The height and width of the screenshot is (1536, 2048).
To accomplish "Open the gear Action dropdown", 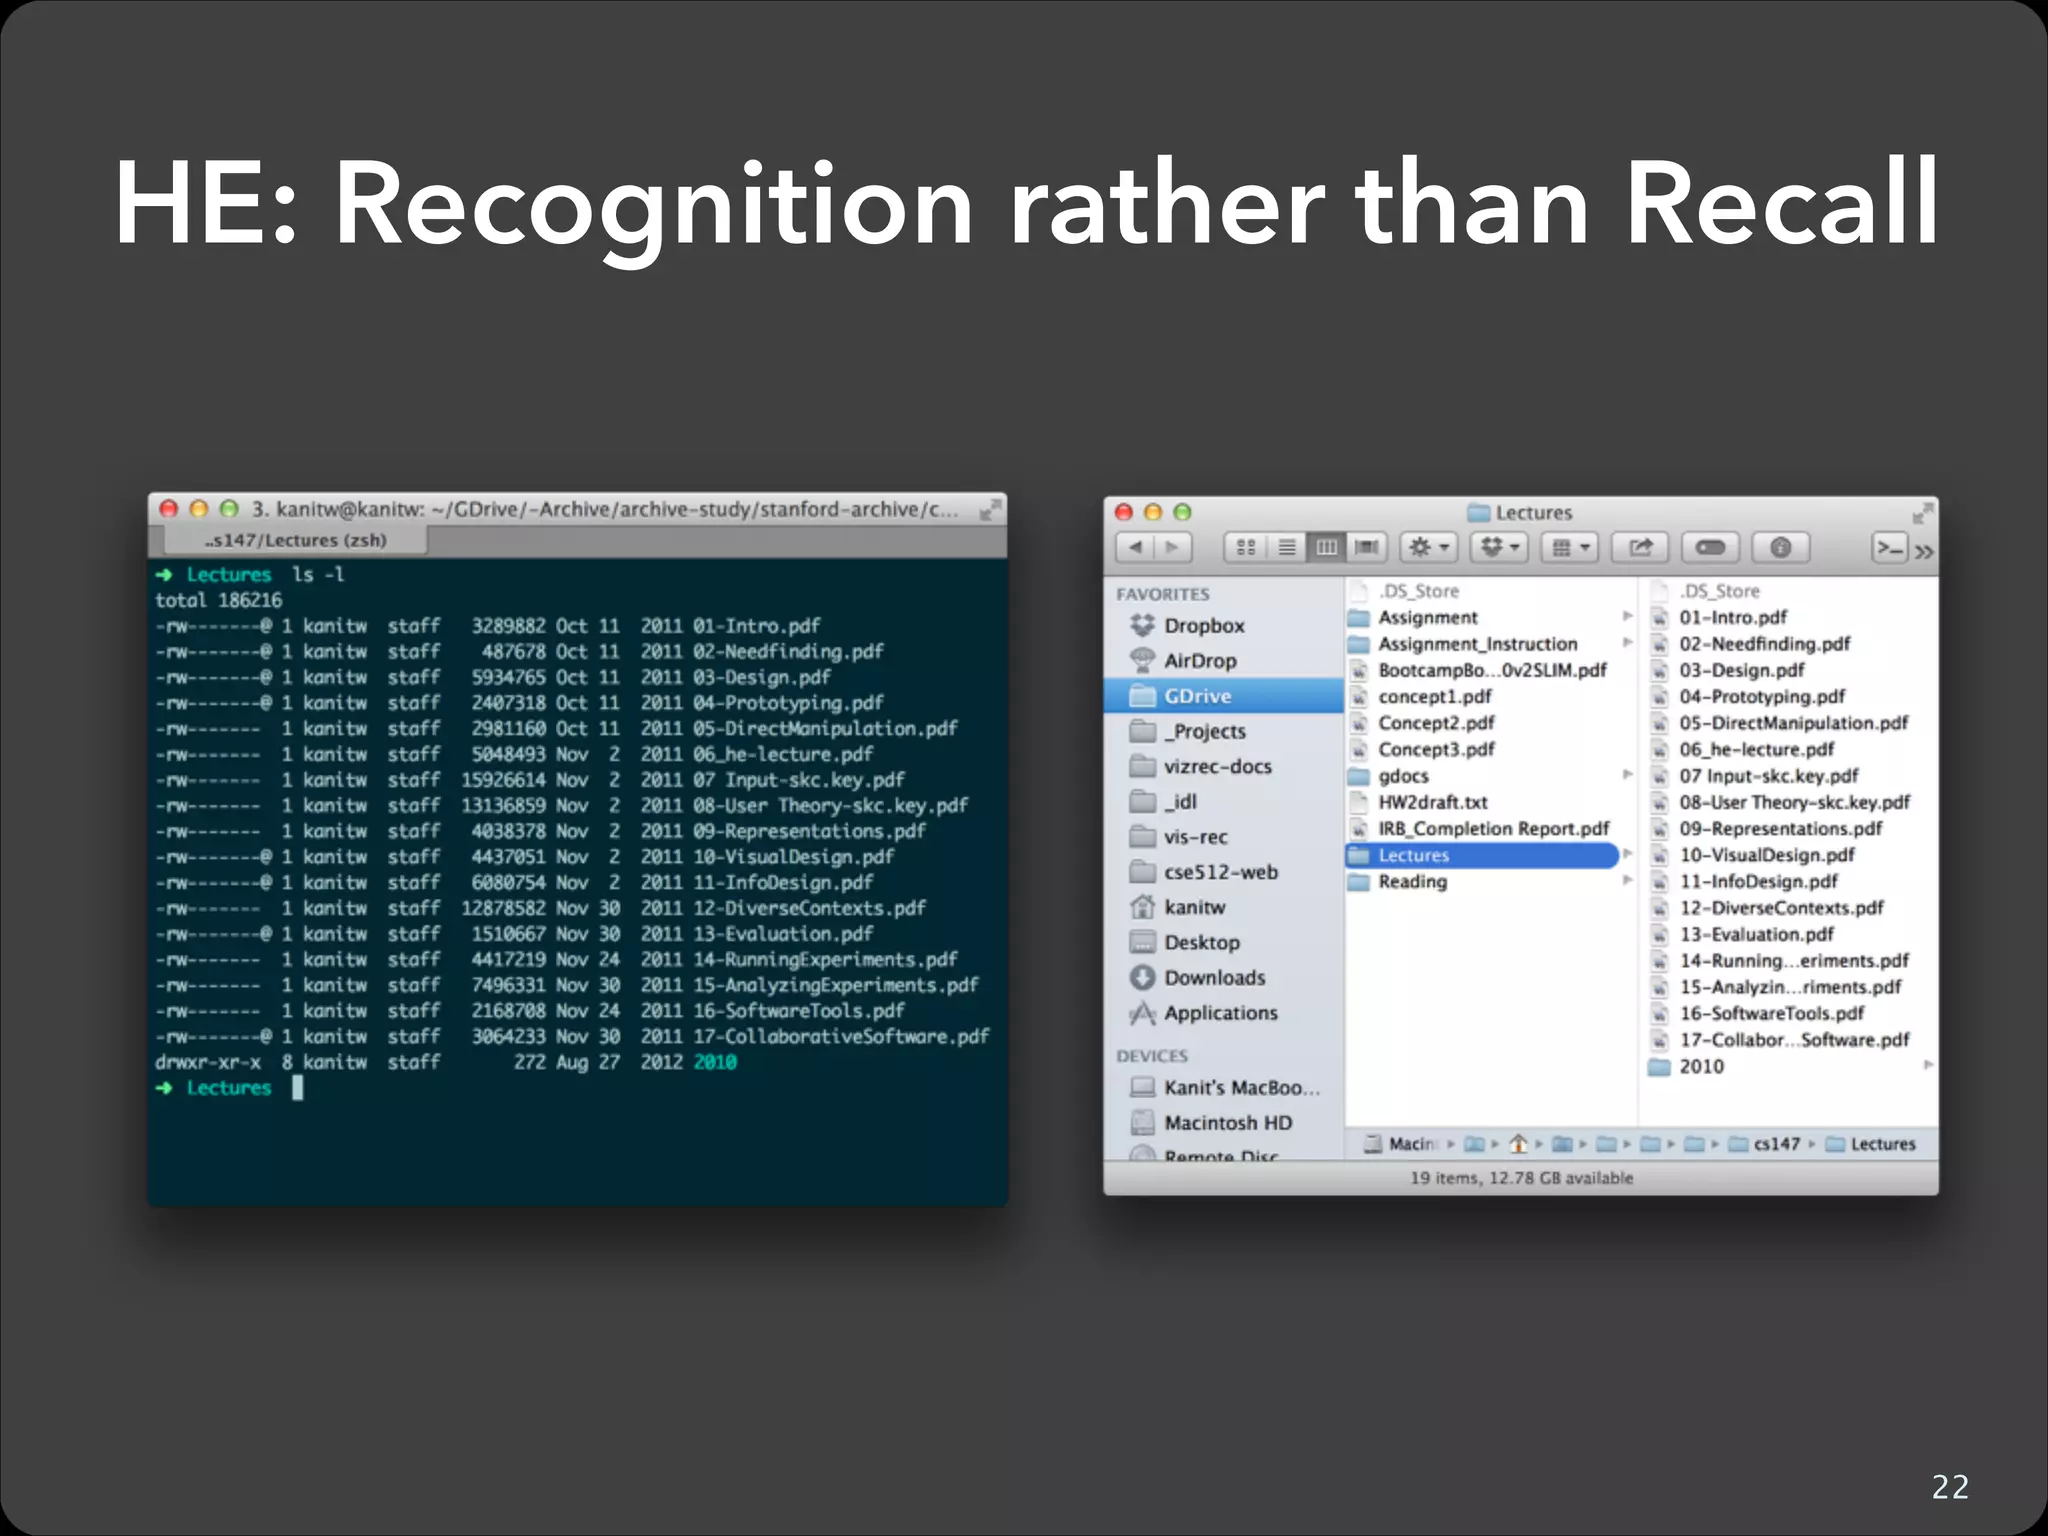I will click(1428, 547).
